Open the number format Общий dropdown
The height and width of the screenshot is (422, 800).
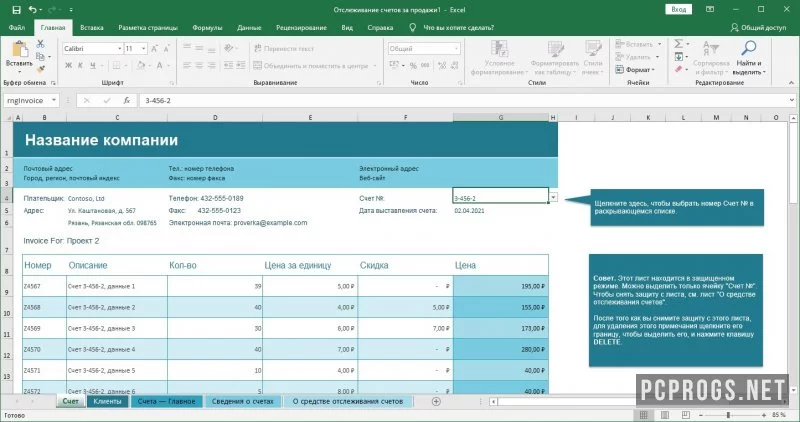coord(456,48)
